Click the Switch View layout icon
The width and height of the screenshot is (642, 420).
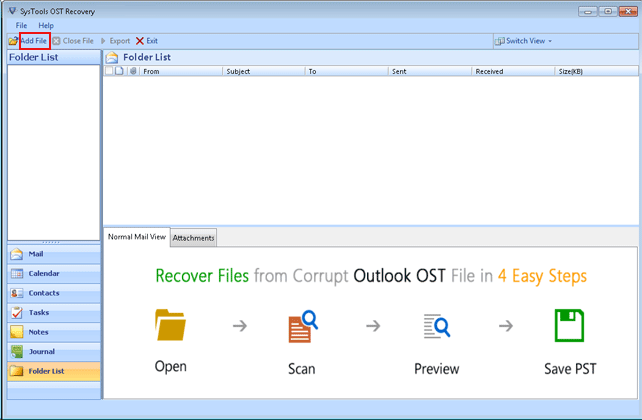click(x=500, y=41)
